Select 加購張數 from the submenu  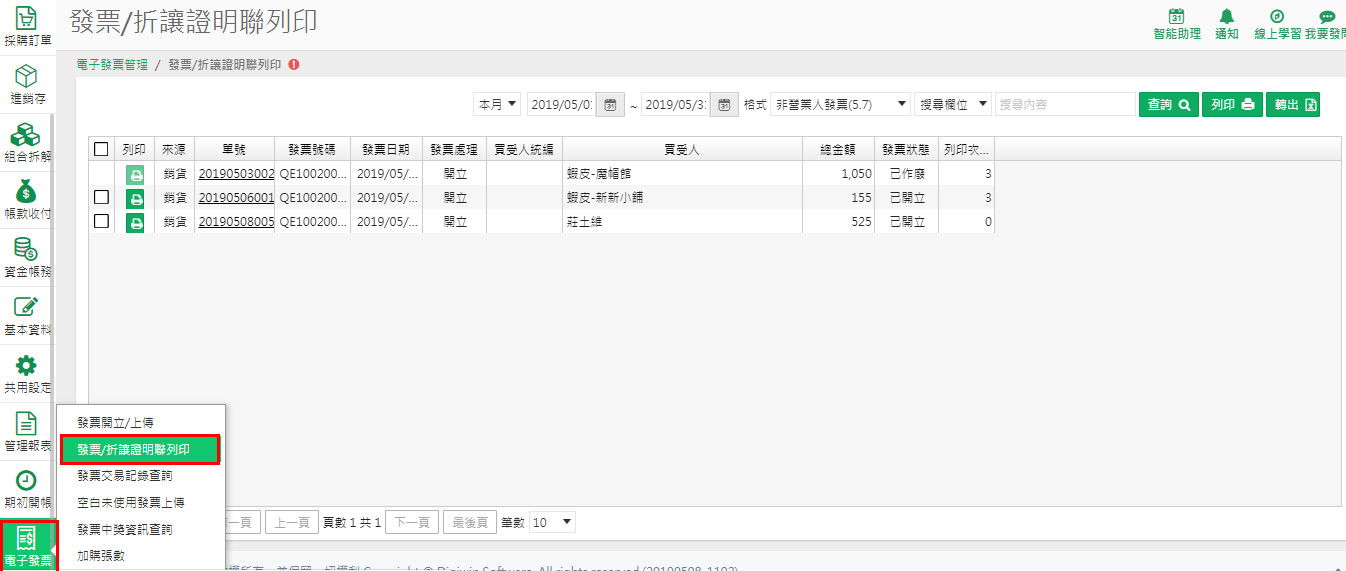pos(140,555)
